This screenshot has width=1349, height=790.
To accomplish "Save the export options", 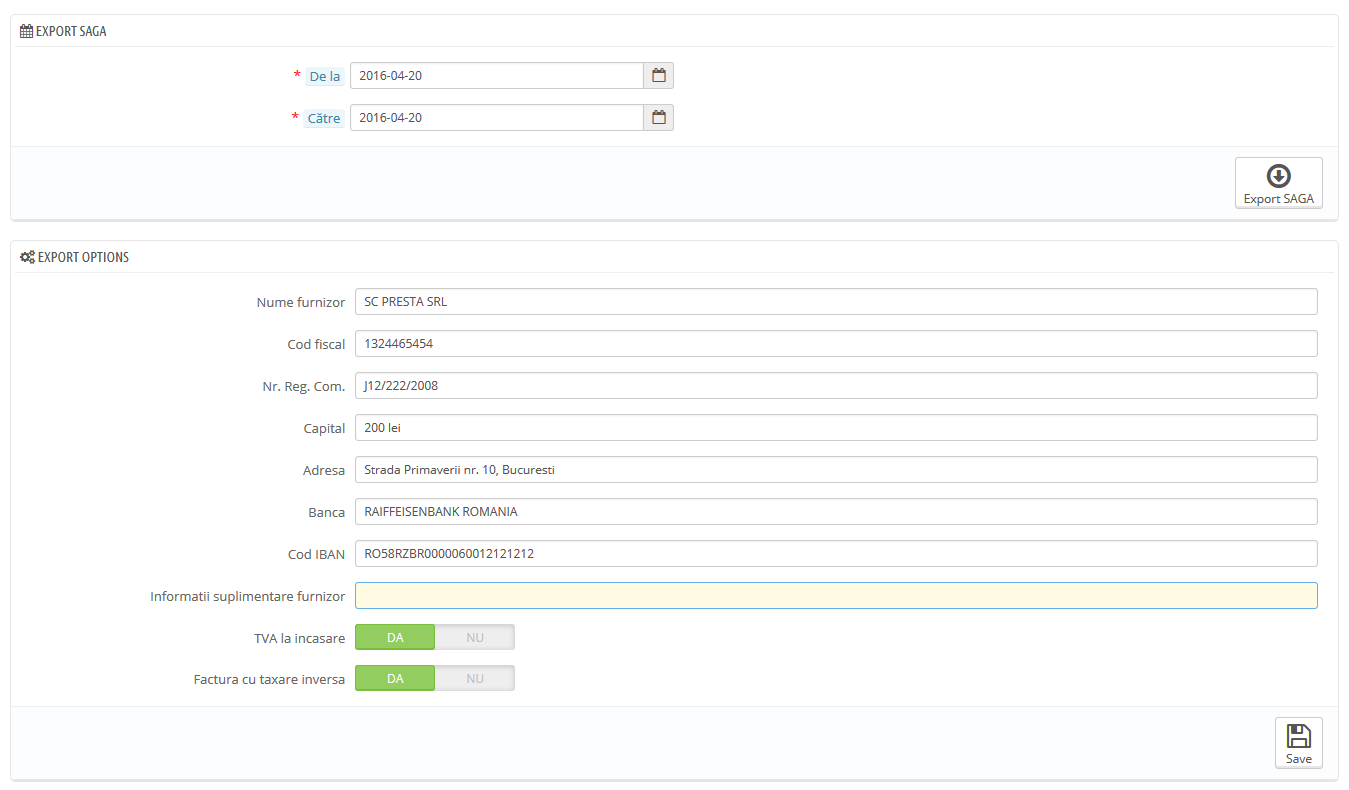I will point(1298,743).
